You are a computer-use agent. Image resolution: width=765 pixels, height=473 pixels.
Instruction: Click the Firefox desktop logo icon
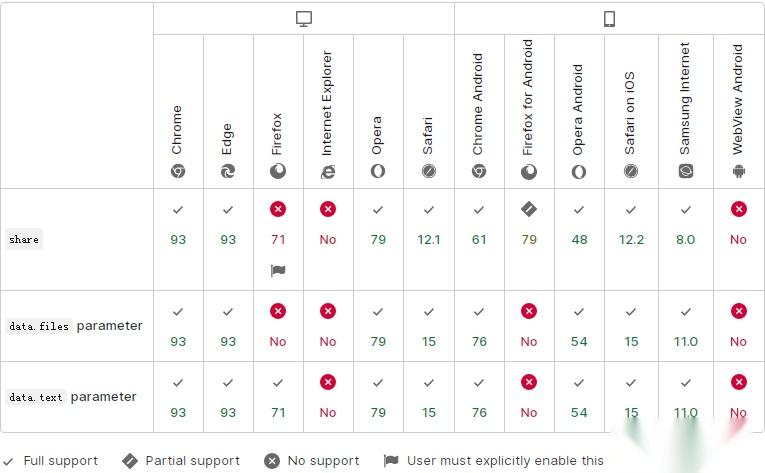click(x=278, y=171)
